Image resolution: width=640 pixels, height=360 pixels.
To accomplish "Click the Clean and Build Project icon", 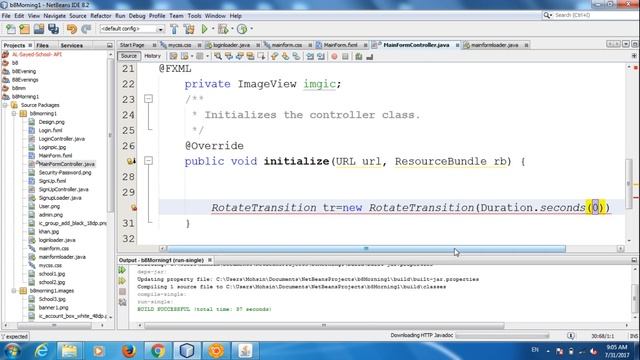I will (189, 29).
